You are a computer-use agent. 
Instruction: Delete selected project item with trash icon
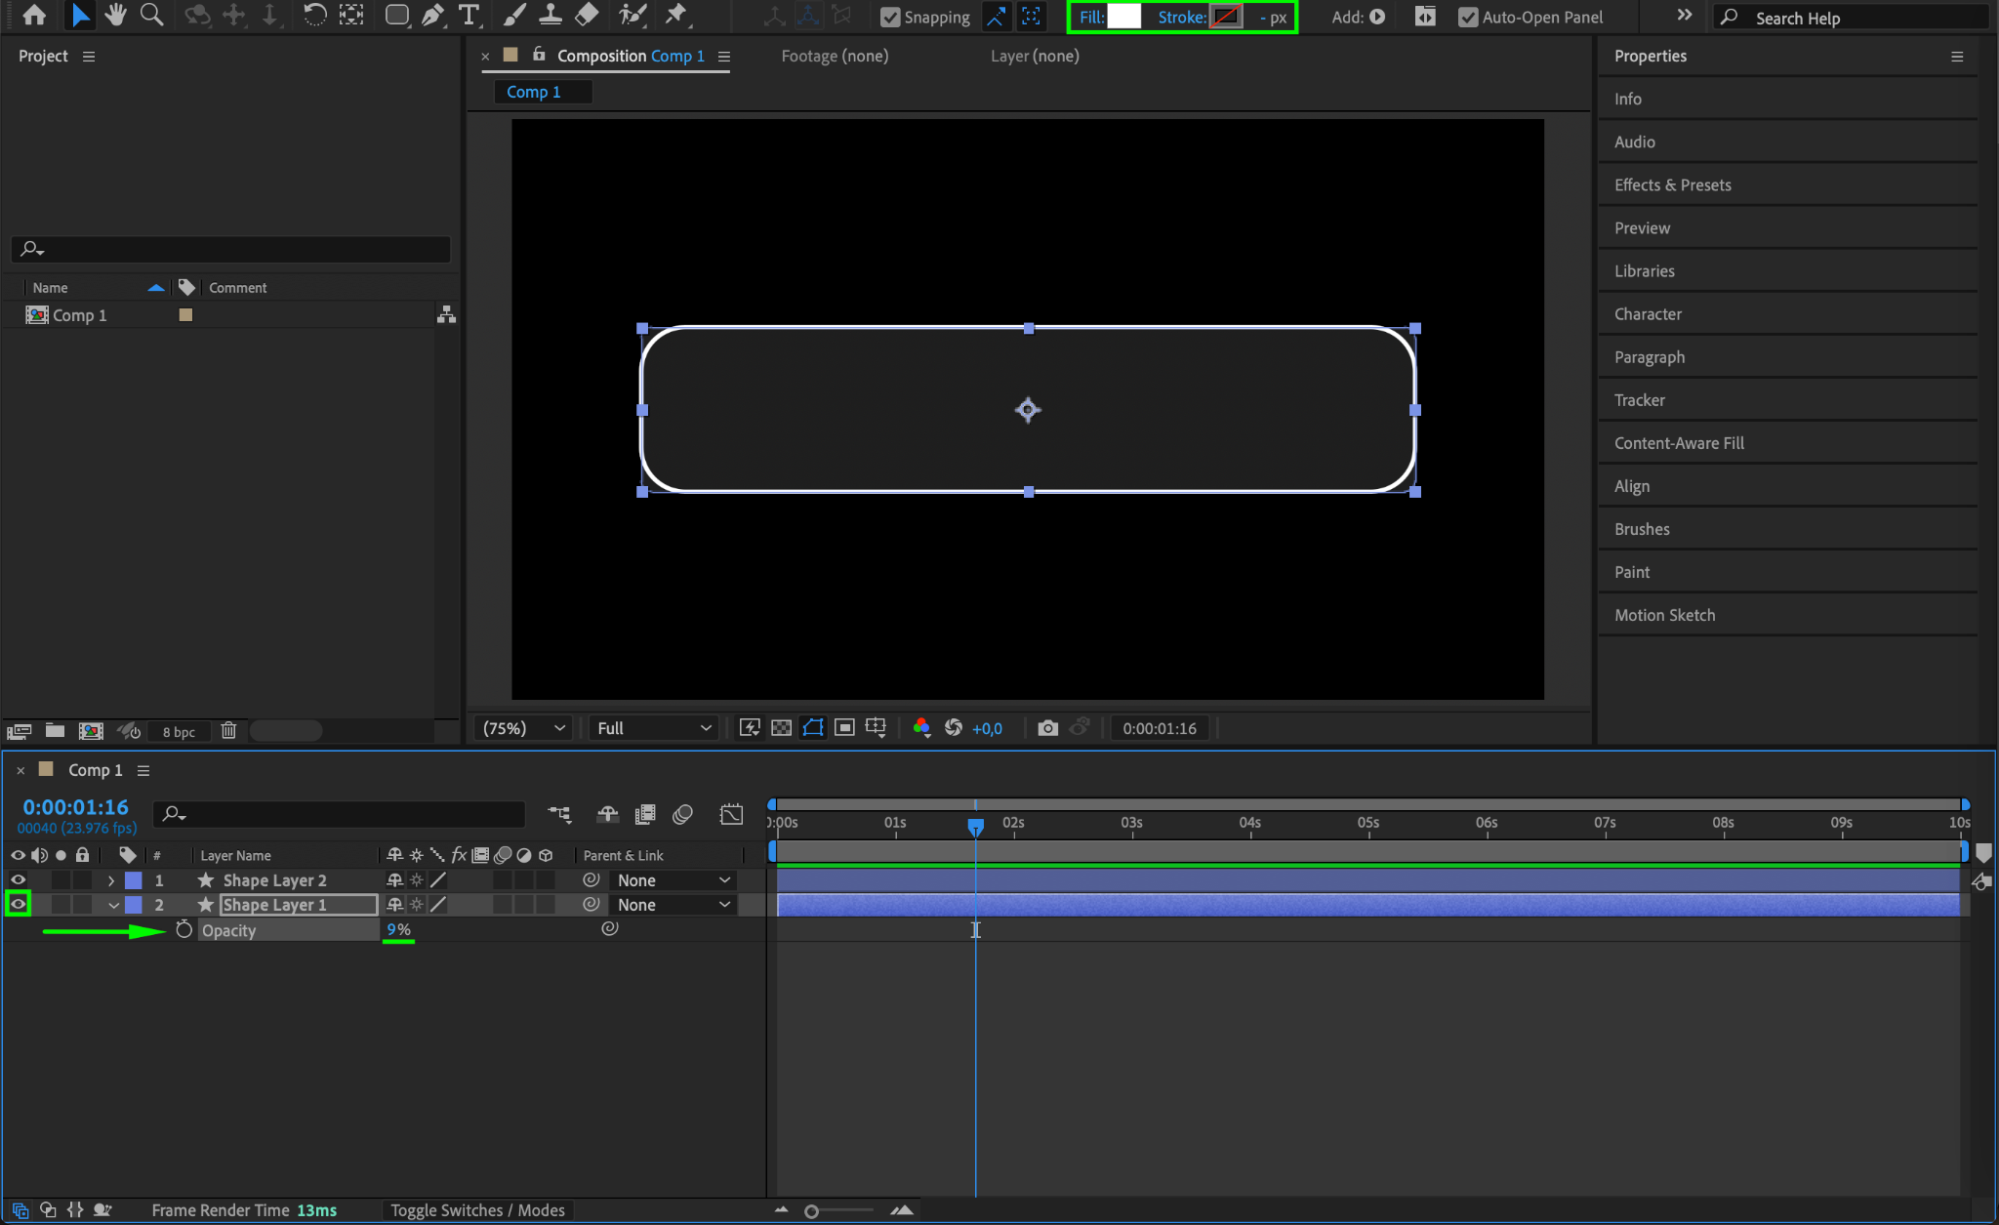tap(228, 731)
